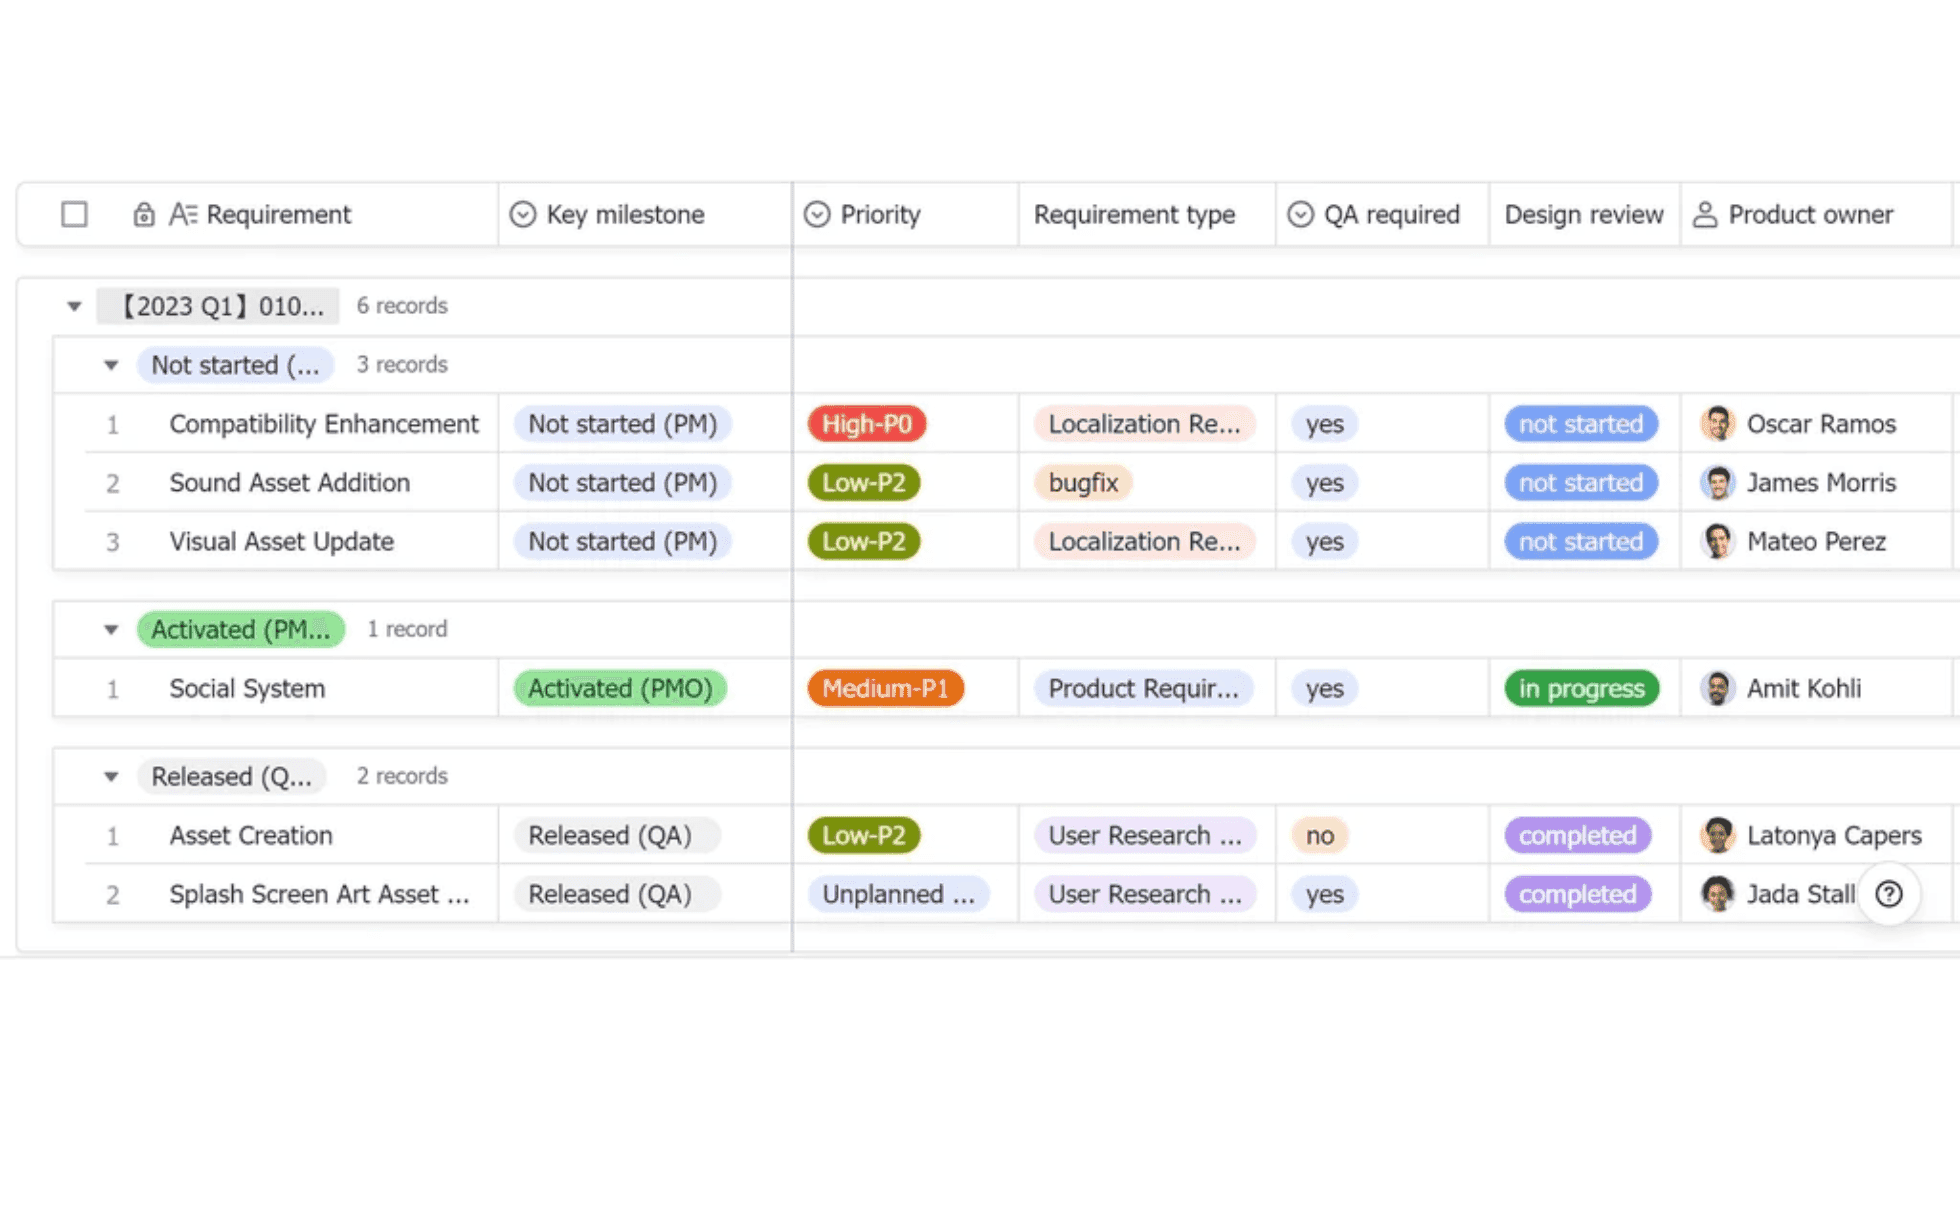
Task: Collapse the Activated (PM) subgroup
Action: (x=111, y=629)
